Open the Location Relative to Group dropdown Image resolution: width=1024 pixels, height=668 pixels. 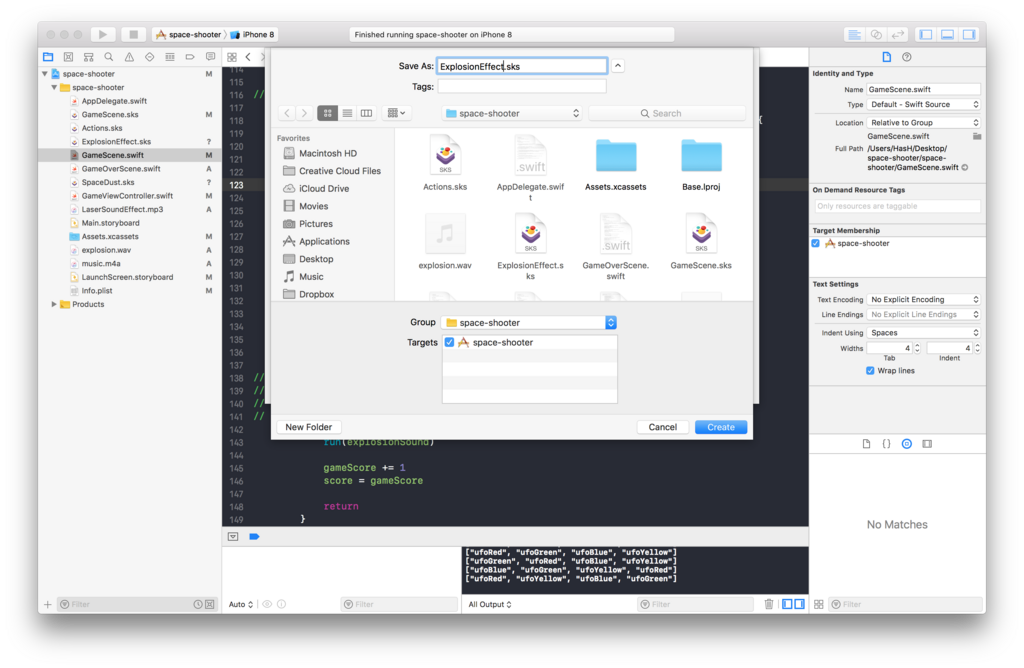click(x=924, y=123)
